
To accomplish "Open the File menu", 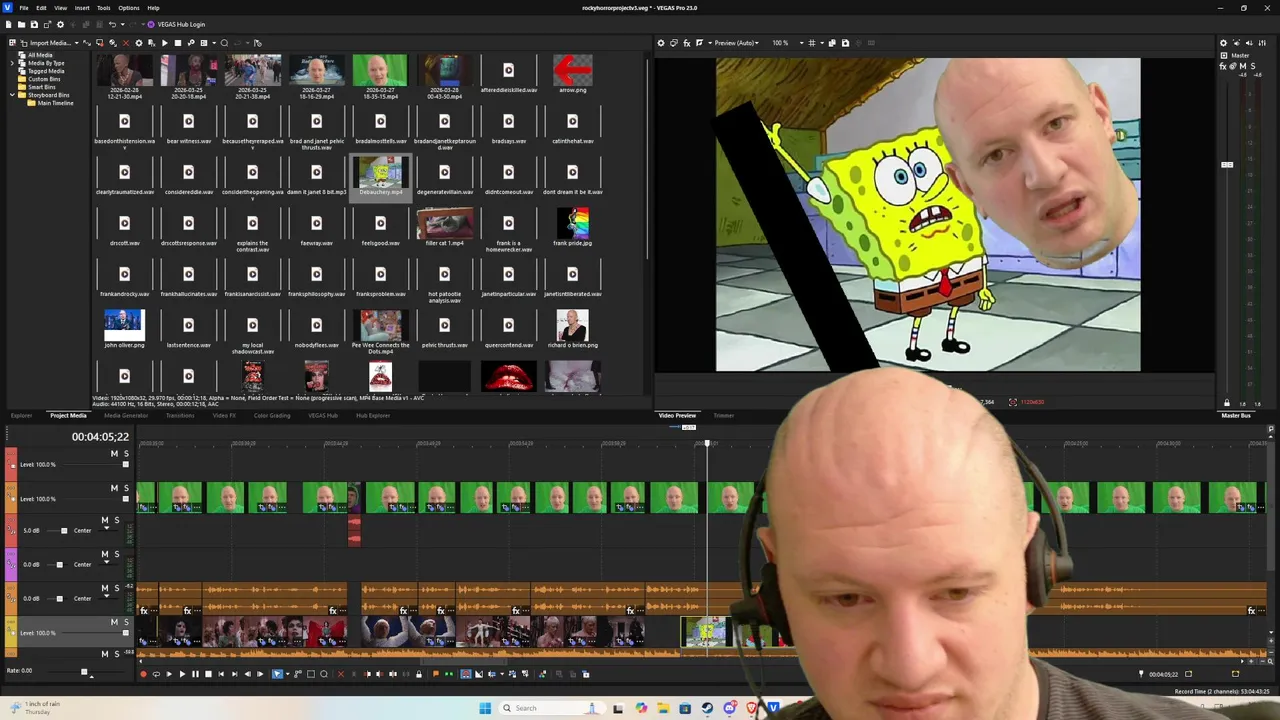I will (24, 8).
